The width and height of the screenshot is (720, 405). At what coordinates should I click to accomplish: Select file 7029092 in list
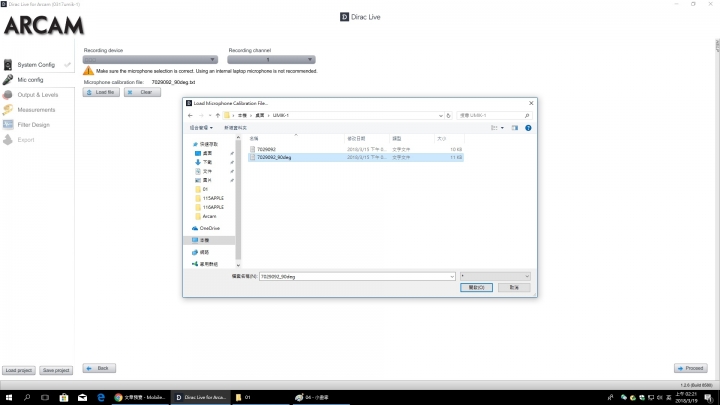[x=356, y=149]
